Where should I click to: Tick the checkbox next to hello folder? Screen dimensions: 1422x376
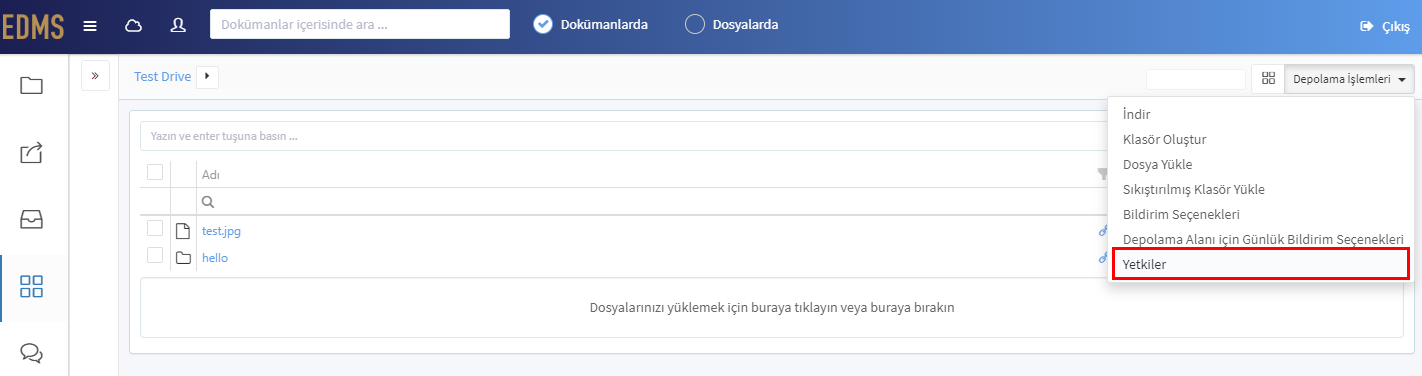pyautogui.click(x=155, y=255)
